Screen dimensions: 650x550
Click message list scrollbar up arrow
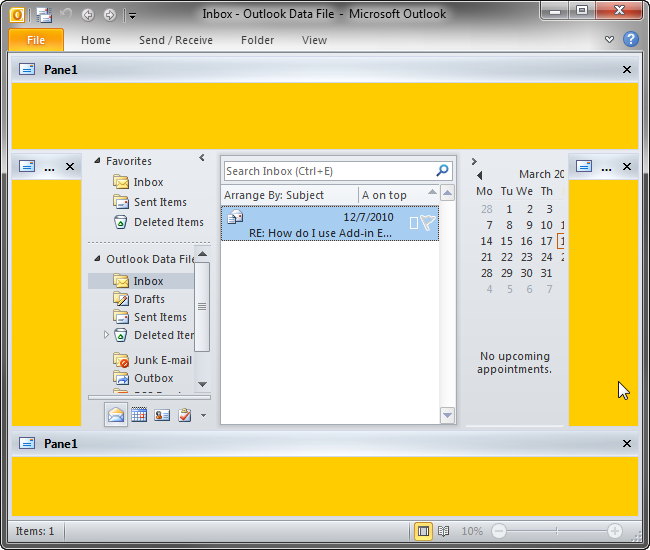pos(447,193)
